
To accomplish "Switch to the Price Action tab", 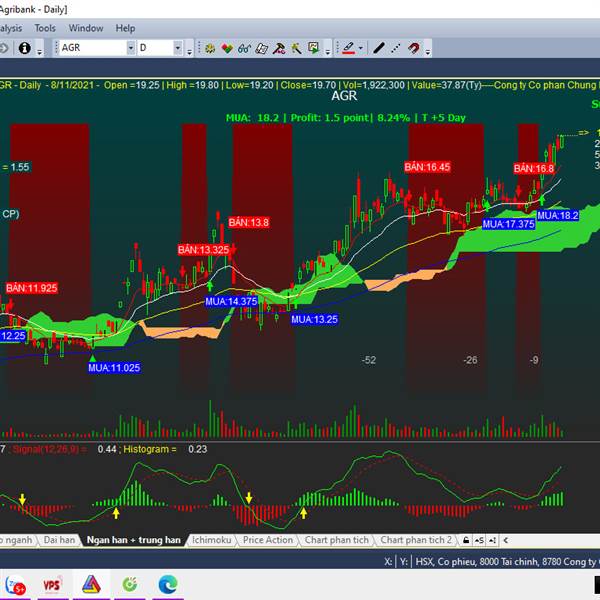I will point(268,540).
